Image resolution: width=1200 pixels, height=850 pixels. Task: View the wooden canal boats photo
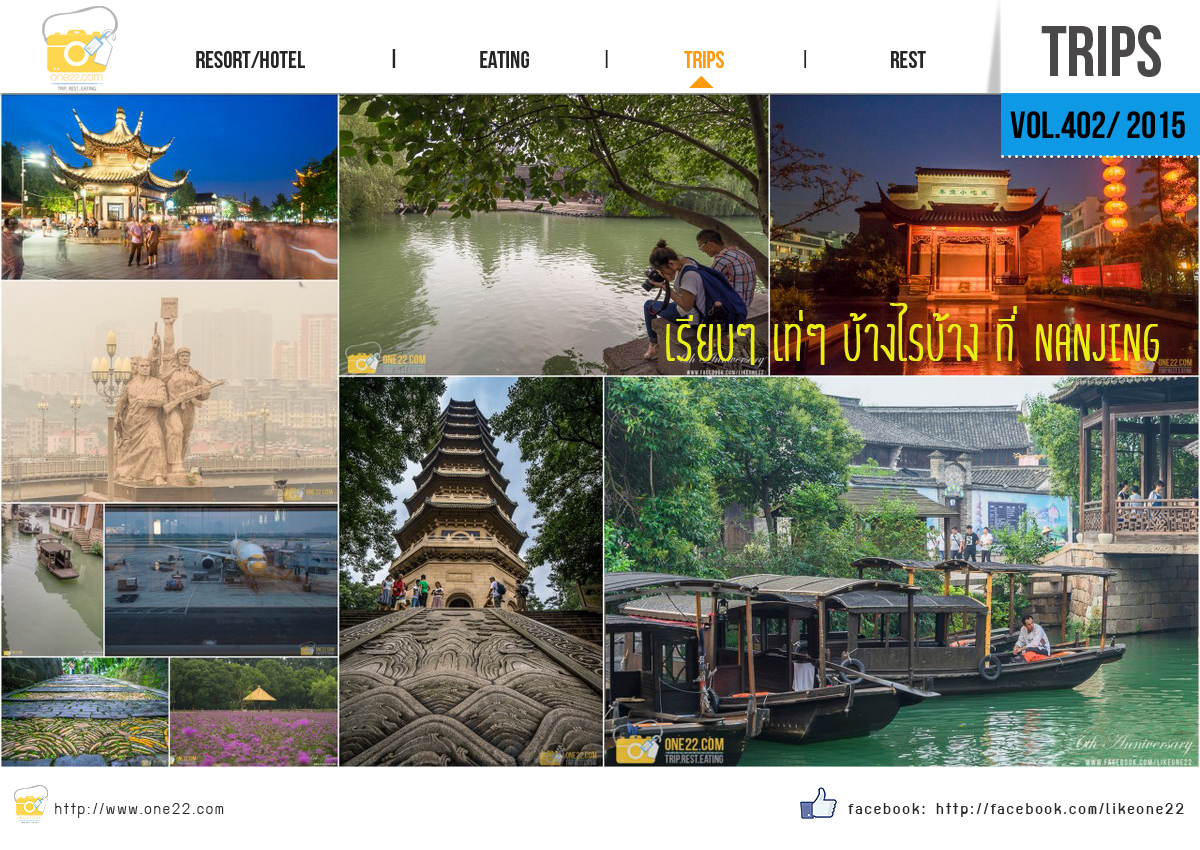coord(900,572)
